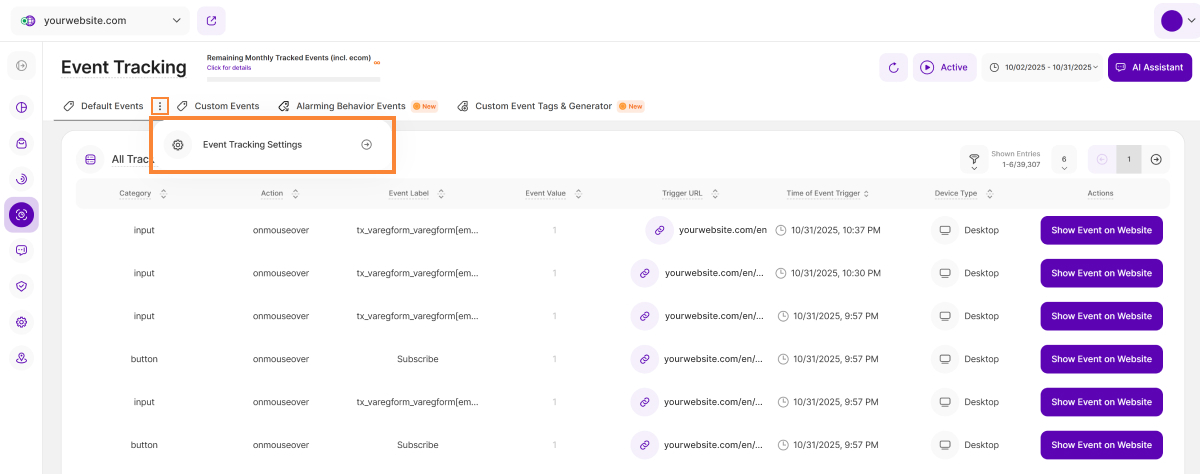The width and height of the screenshot is (1200, 474).
Task: Go to next page arrow
Action: click(1156, 159)
